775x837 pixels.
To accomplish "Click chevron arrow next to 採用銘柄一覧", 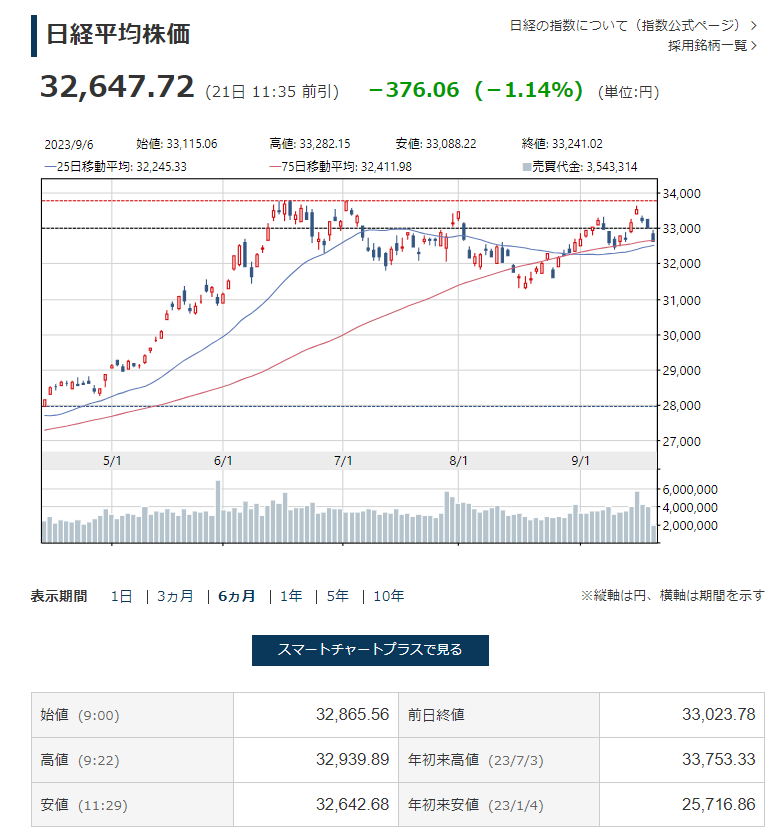I will click(754, 45).
